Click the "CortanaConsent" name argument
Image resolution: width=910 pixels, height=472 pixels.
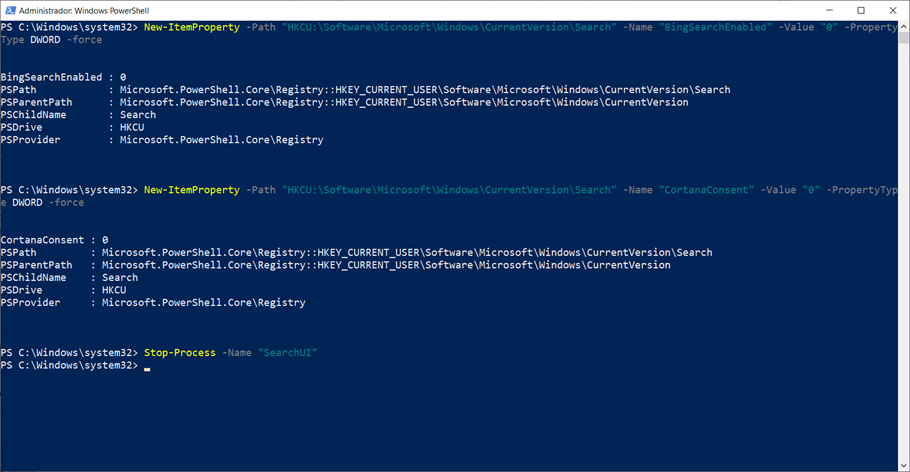click(x=706, y=190)
